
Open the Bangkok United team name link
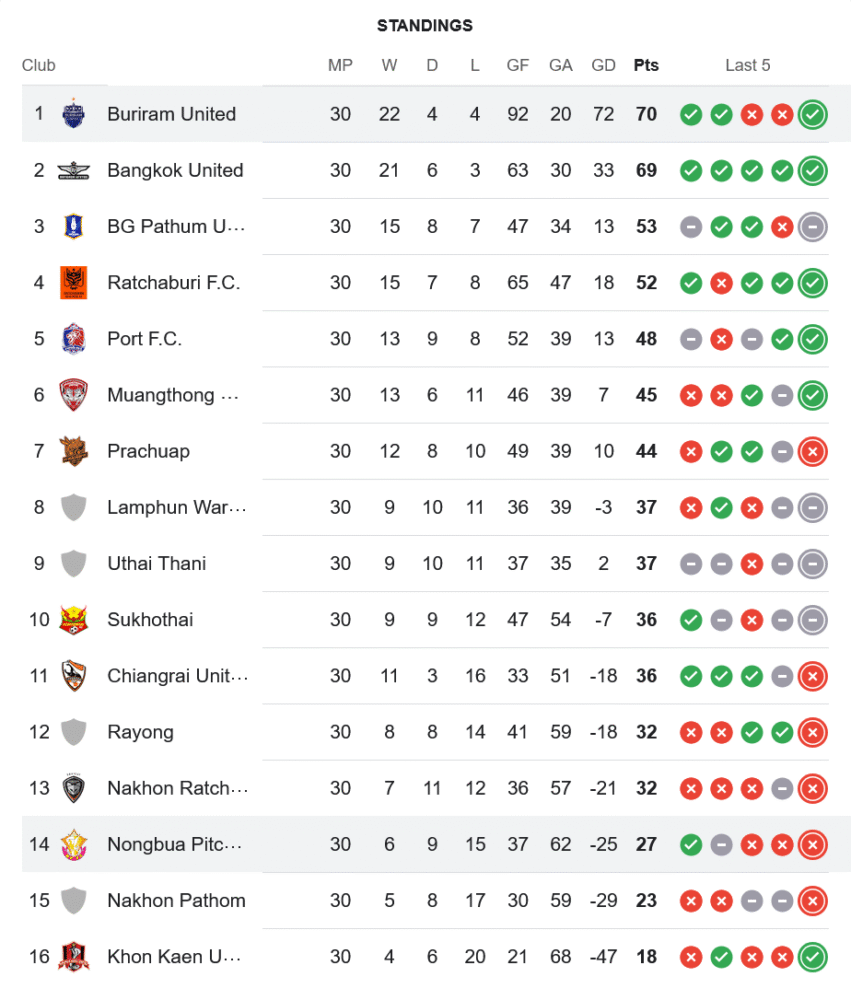point(175,170)
